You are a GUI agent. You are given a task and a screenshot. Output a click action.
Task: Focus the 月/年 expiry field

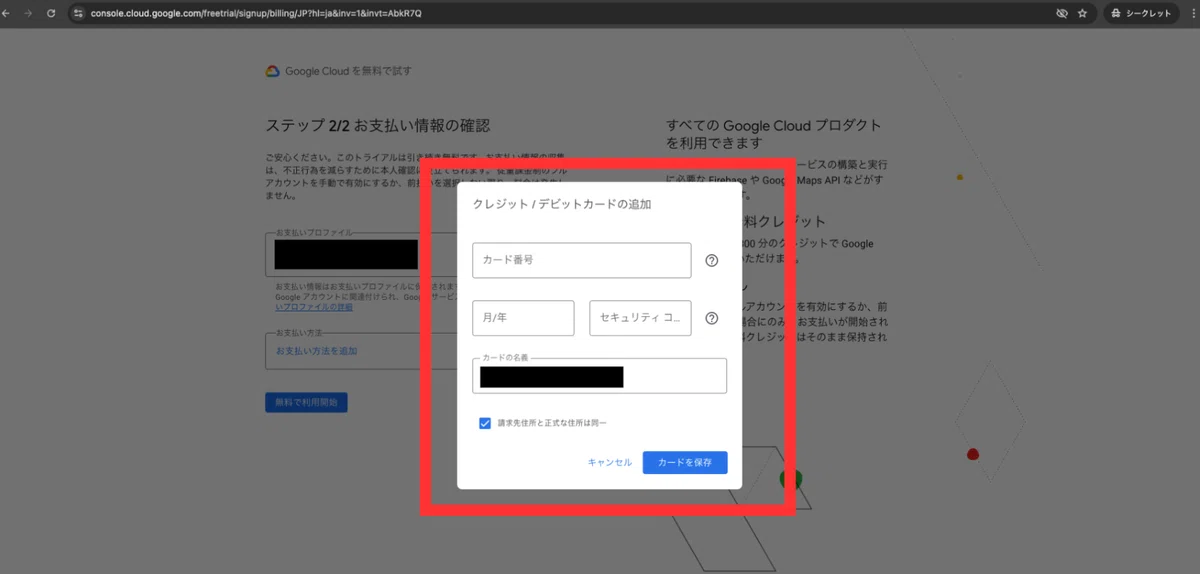click(x=523, y=318)
